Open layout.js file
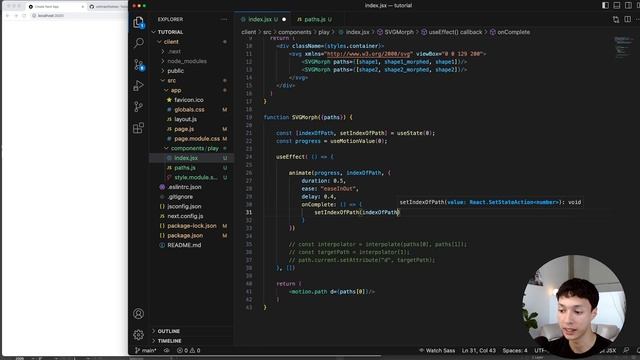Screen dimensions: 640x360 point(185,119)
